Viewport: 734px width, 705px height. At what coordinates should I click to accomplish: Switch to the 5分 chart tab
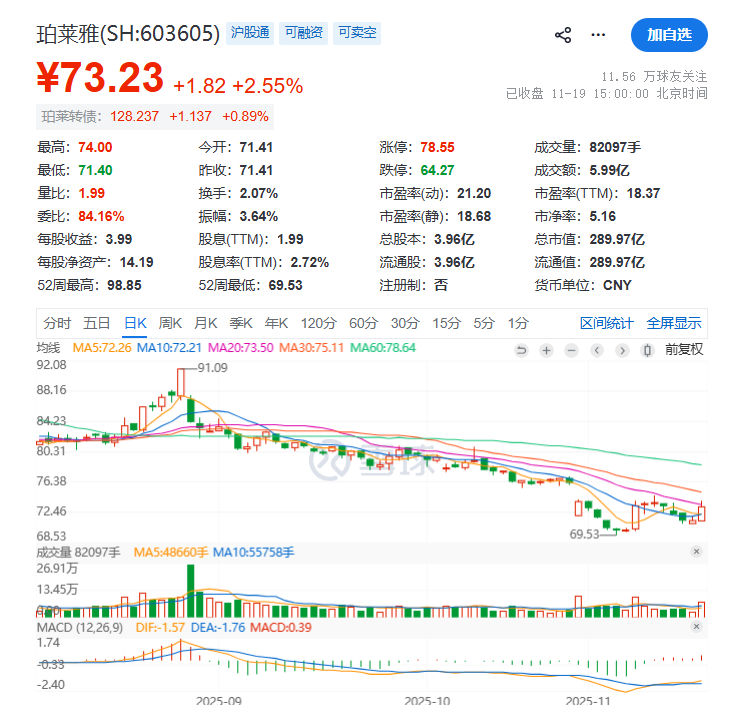coord(484,323)
